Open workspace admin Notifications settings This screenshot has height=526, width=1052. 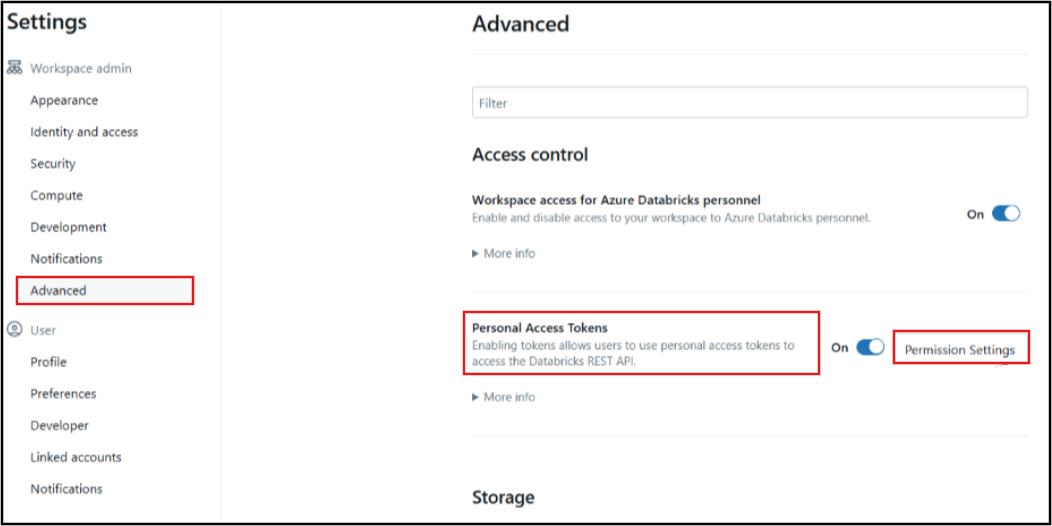[x=66, y=259]
